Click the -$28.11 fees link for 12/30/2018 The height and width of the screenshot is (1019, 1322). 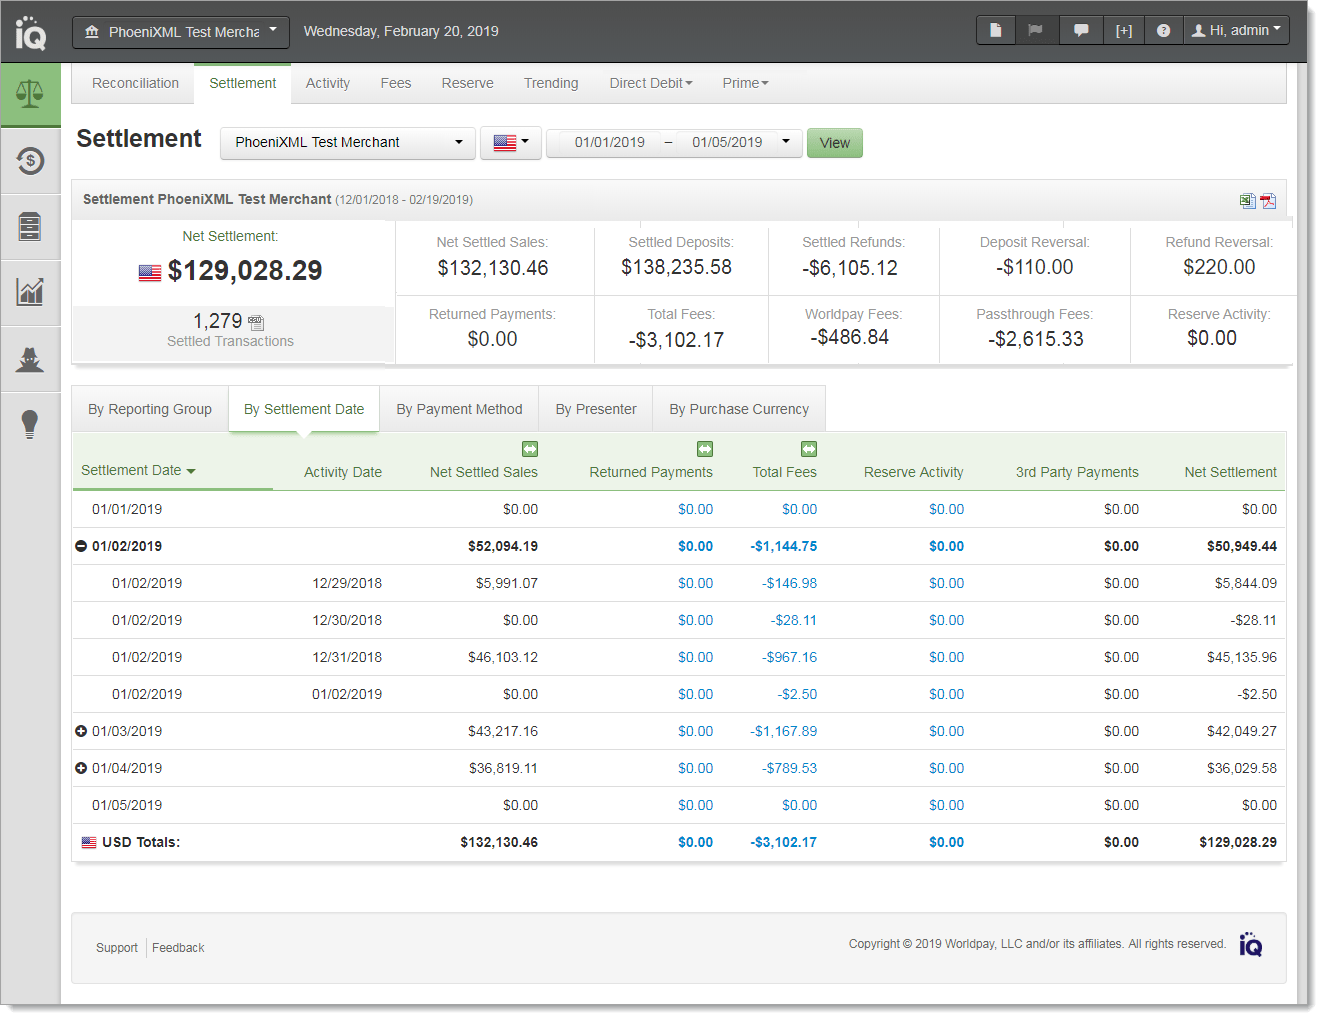click(794, 620)
